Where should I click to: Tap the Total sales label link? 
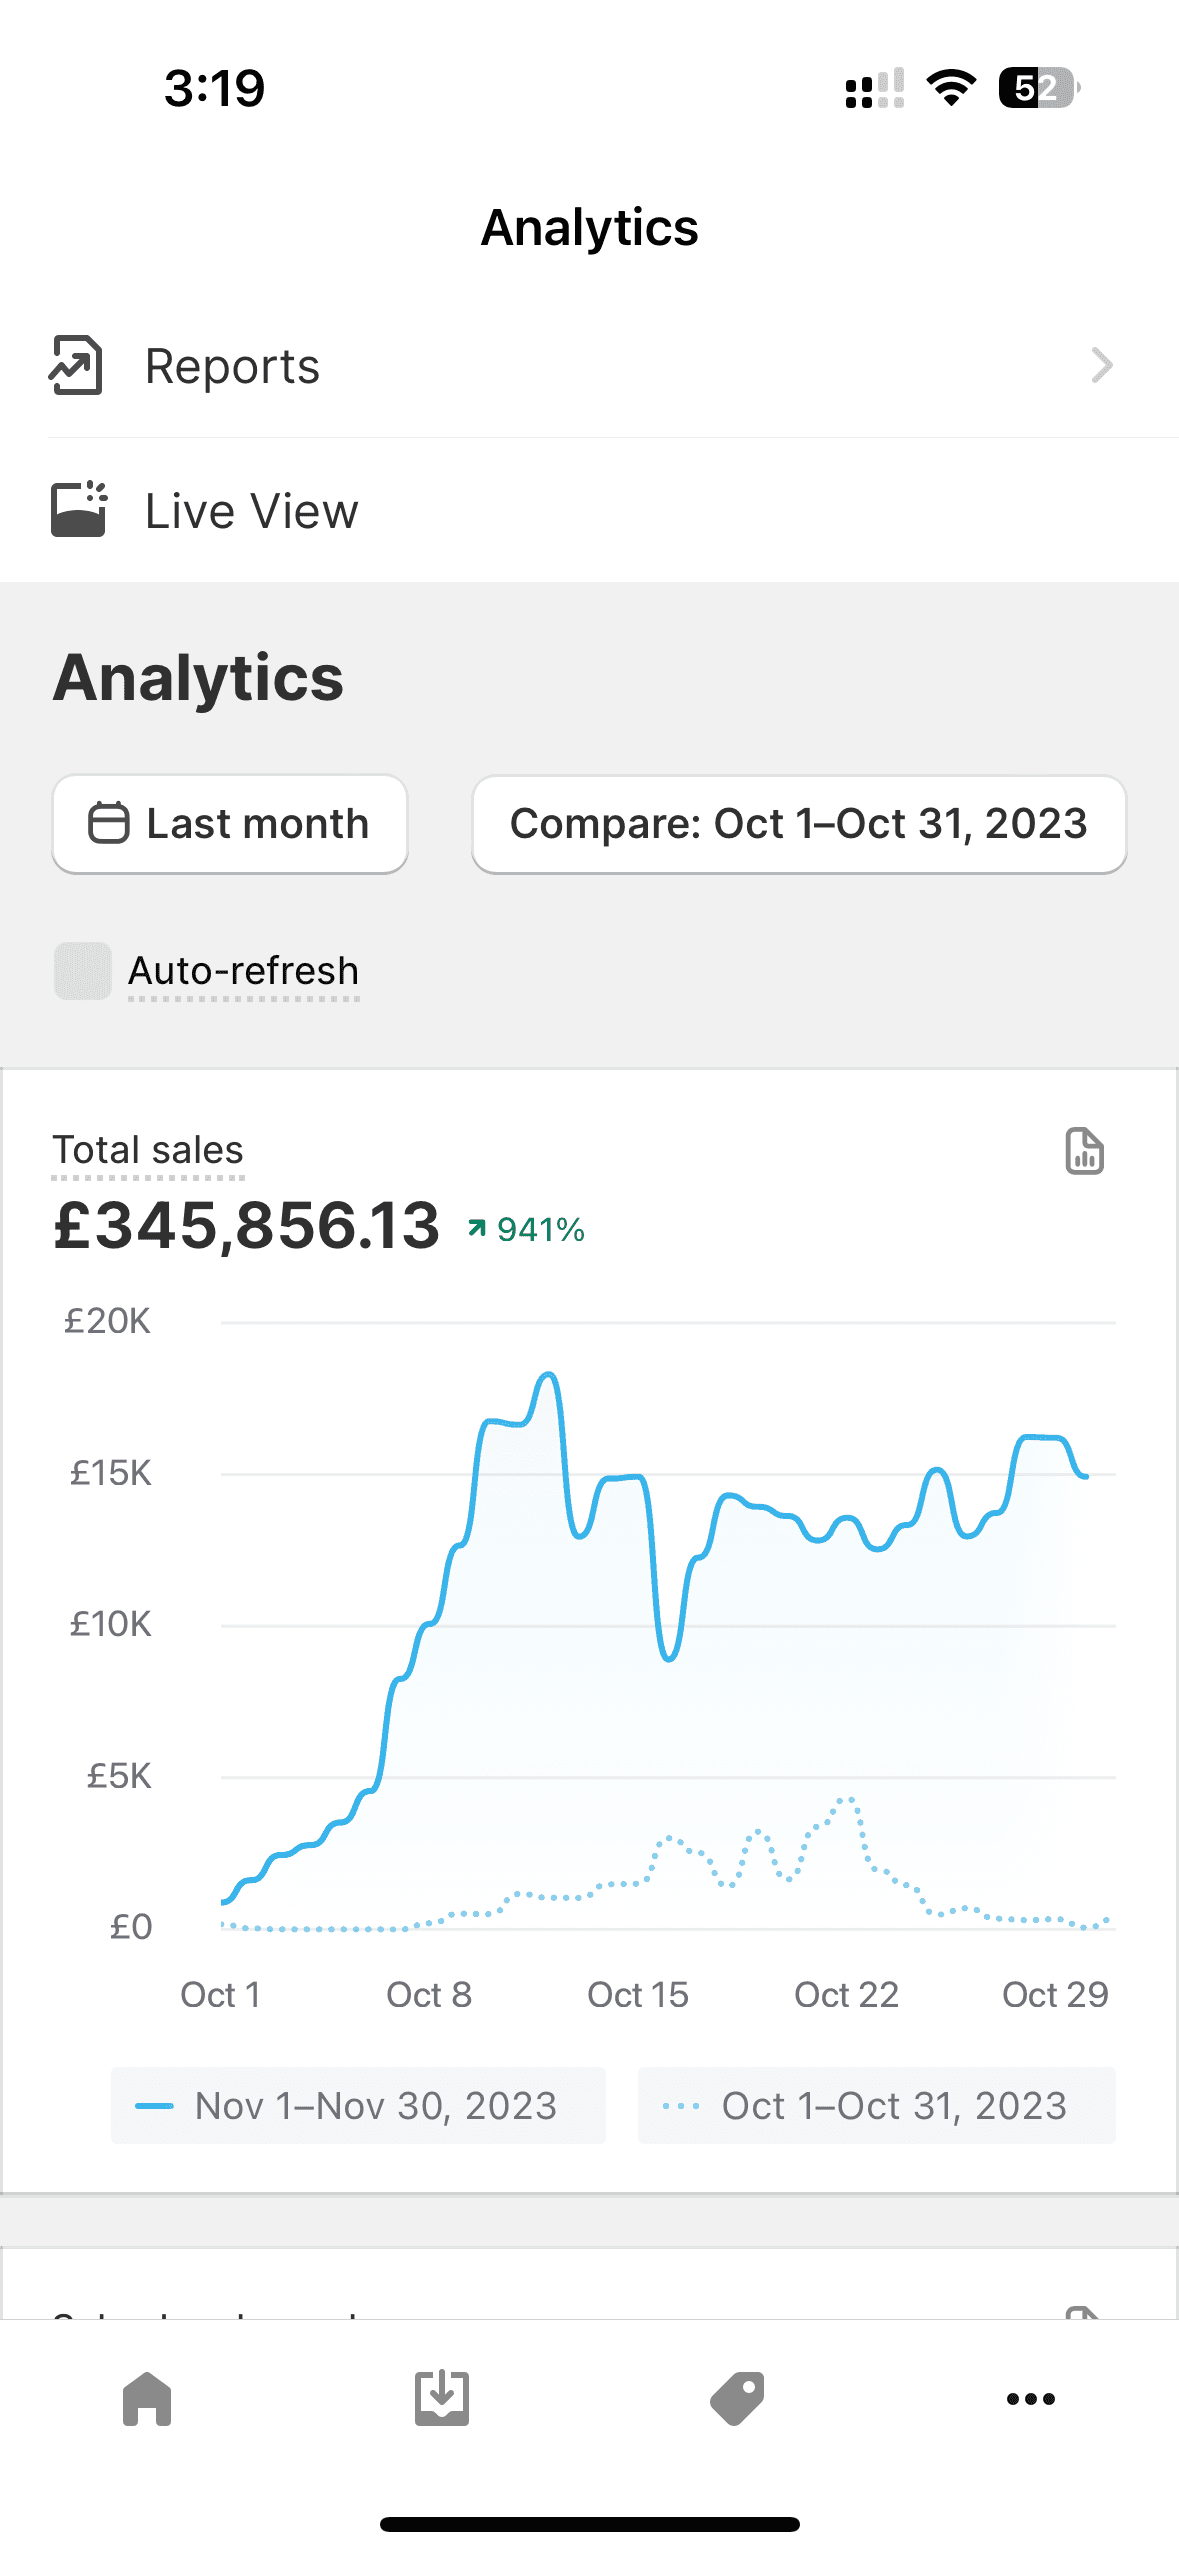pos(148,1150)
